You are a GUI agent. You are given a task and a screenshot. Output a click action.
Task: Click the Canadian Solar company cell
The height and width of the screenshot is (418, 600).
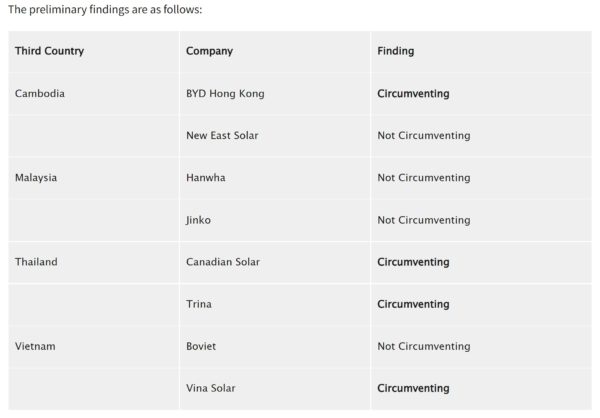[222, 262]
